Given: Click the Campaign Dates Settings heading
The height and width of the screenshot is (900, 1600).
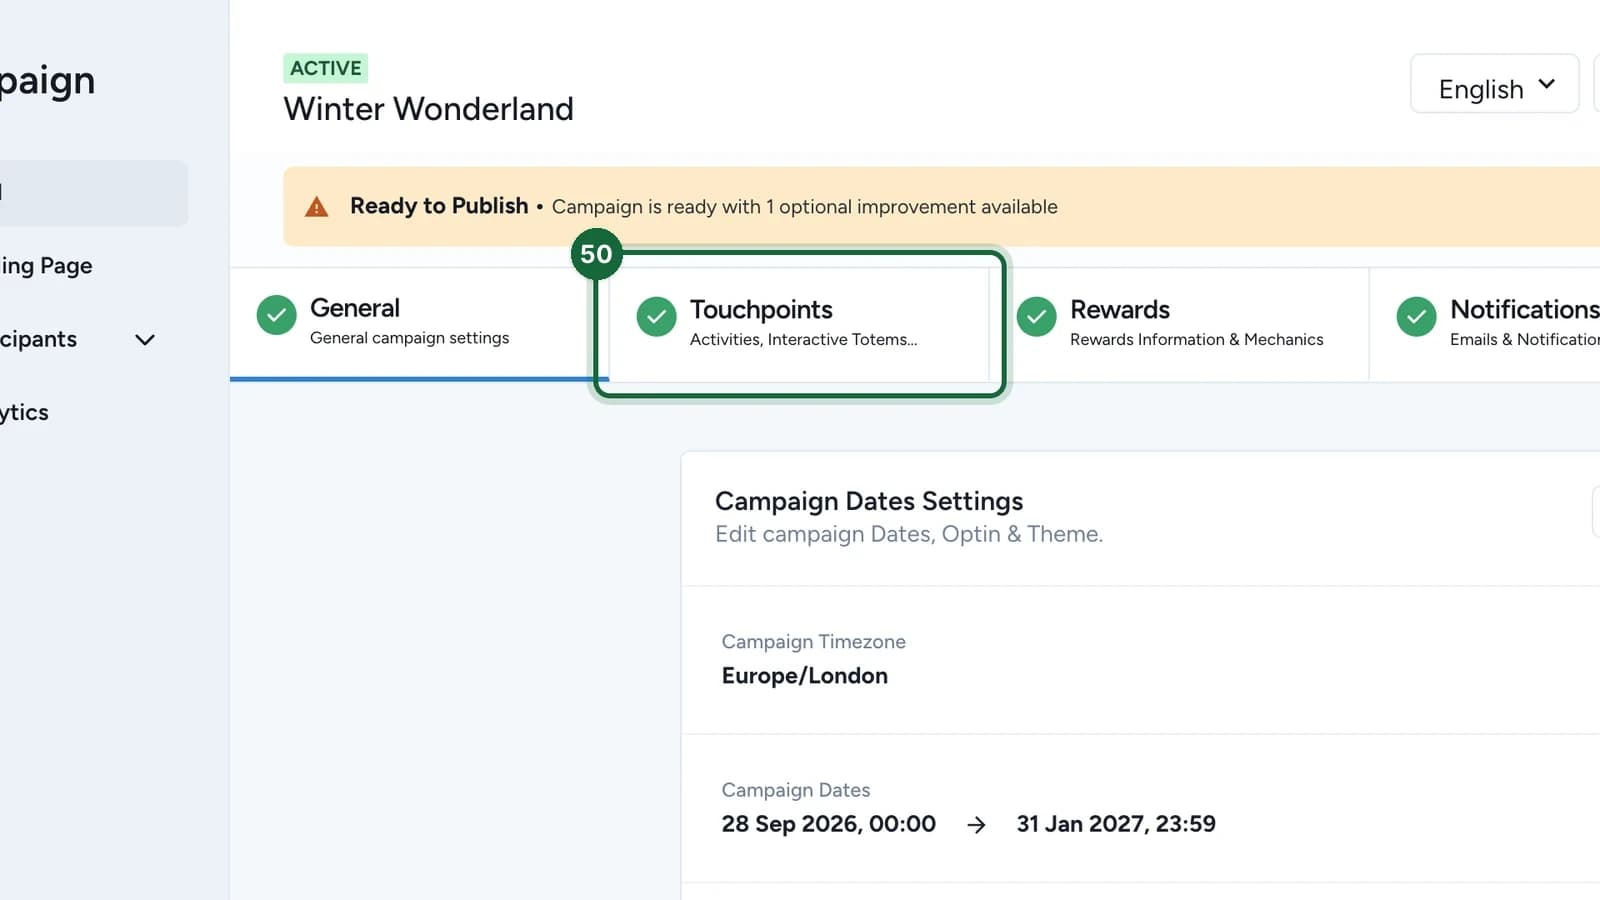Looking at the screenshot, I should click(869, 501).
